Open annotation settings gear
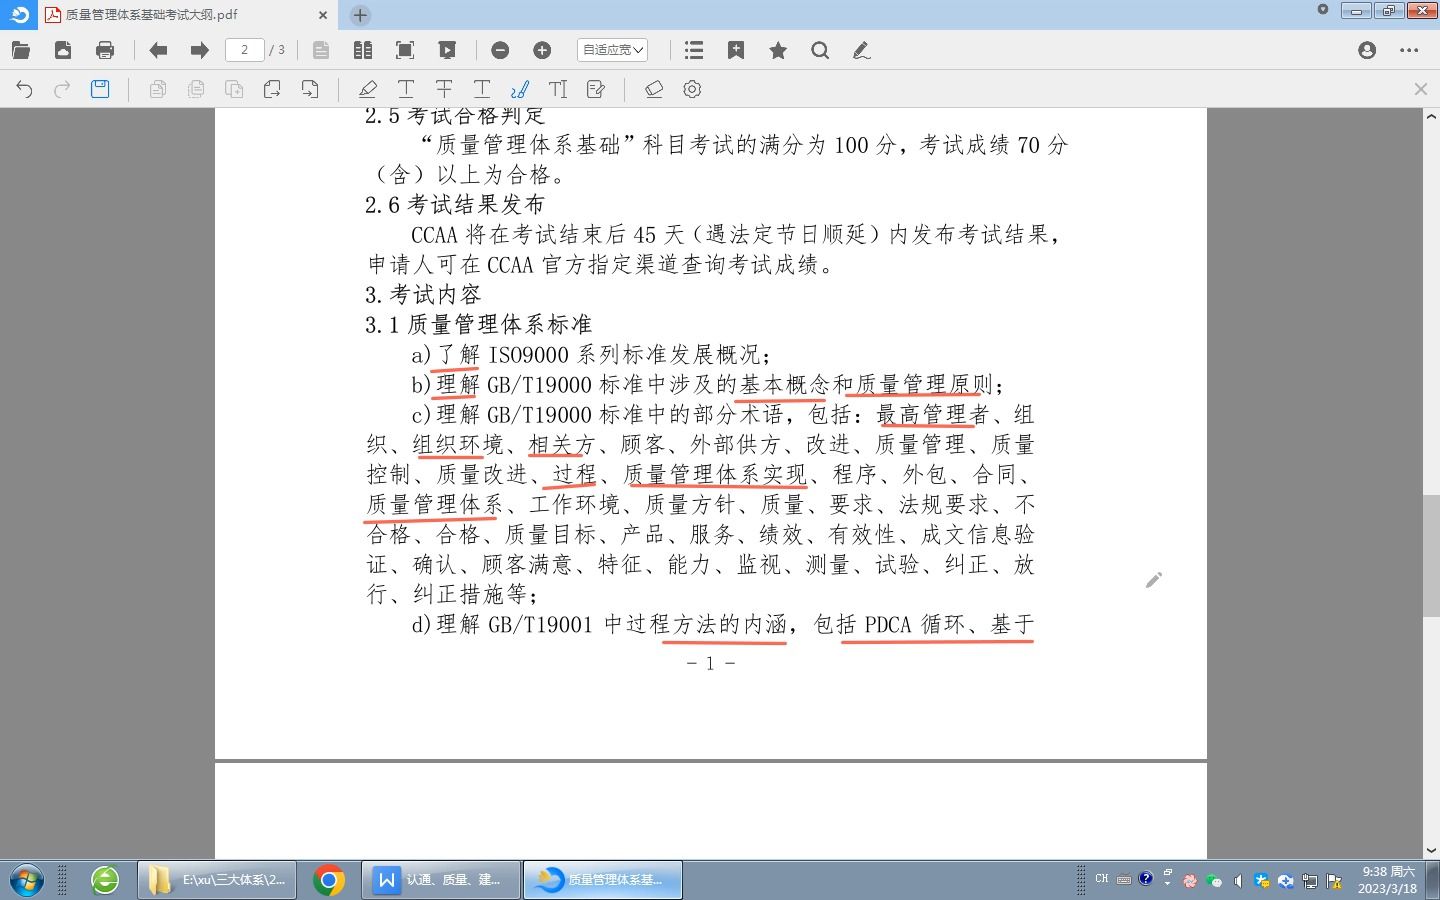 pyautogui.click(x=692, y=89)
